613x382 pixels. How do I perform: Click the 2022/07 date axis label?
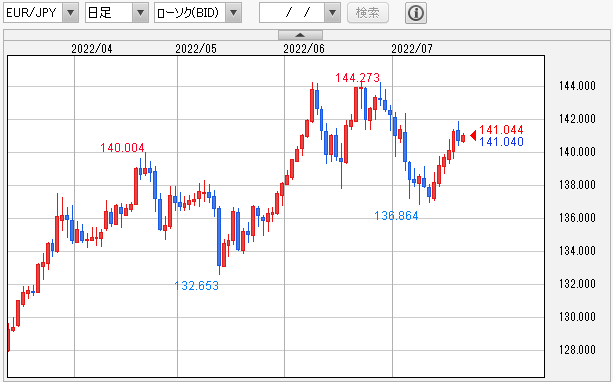click(x=412, y=49)
